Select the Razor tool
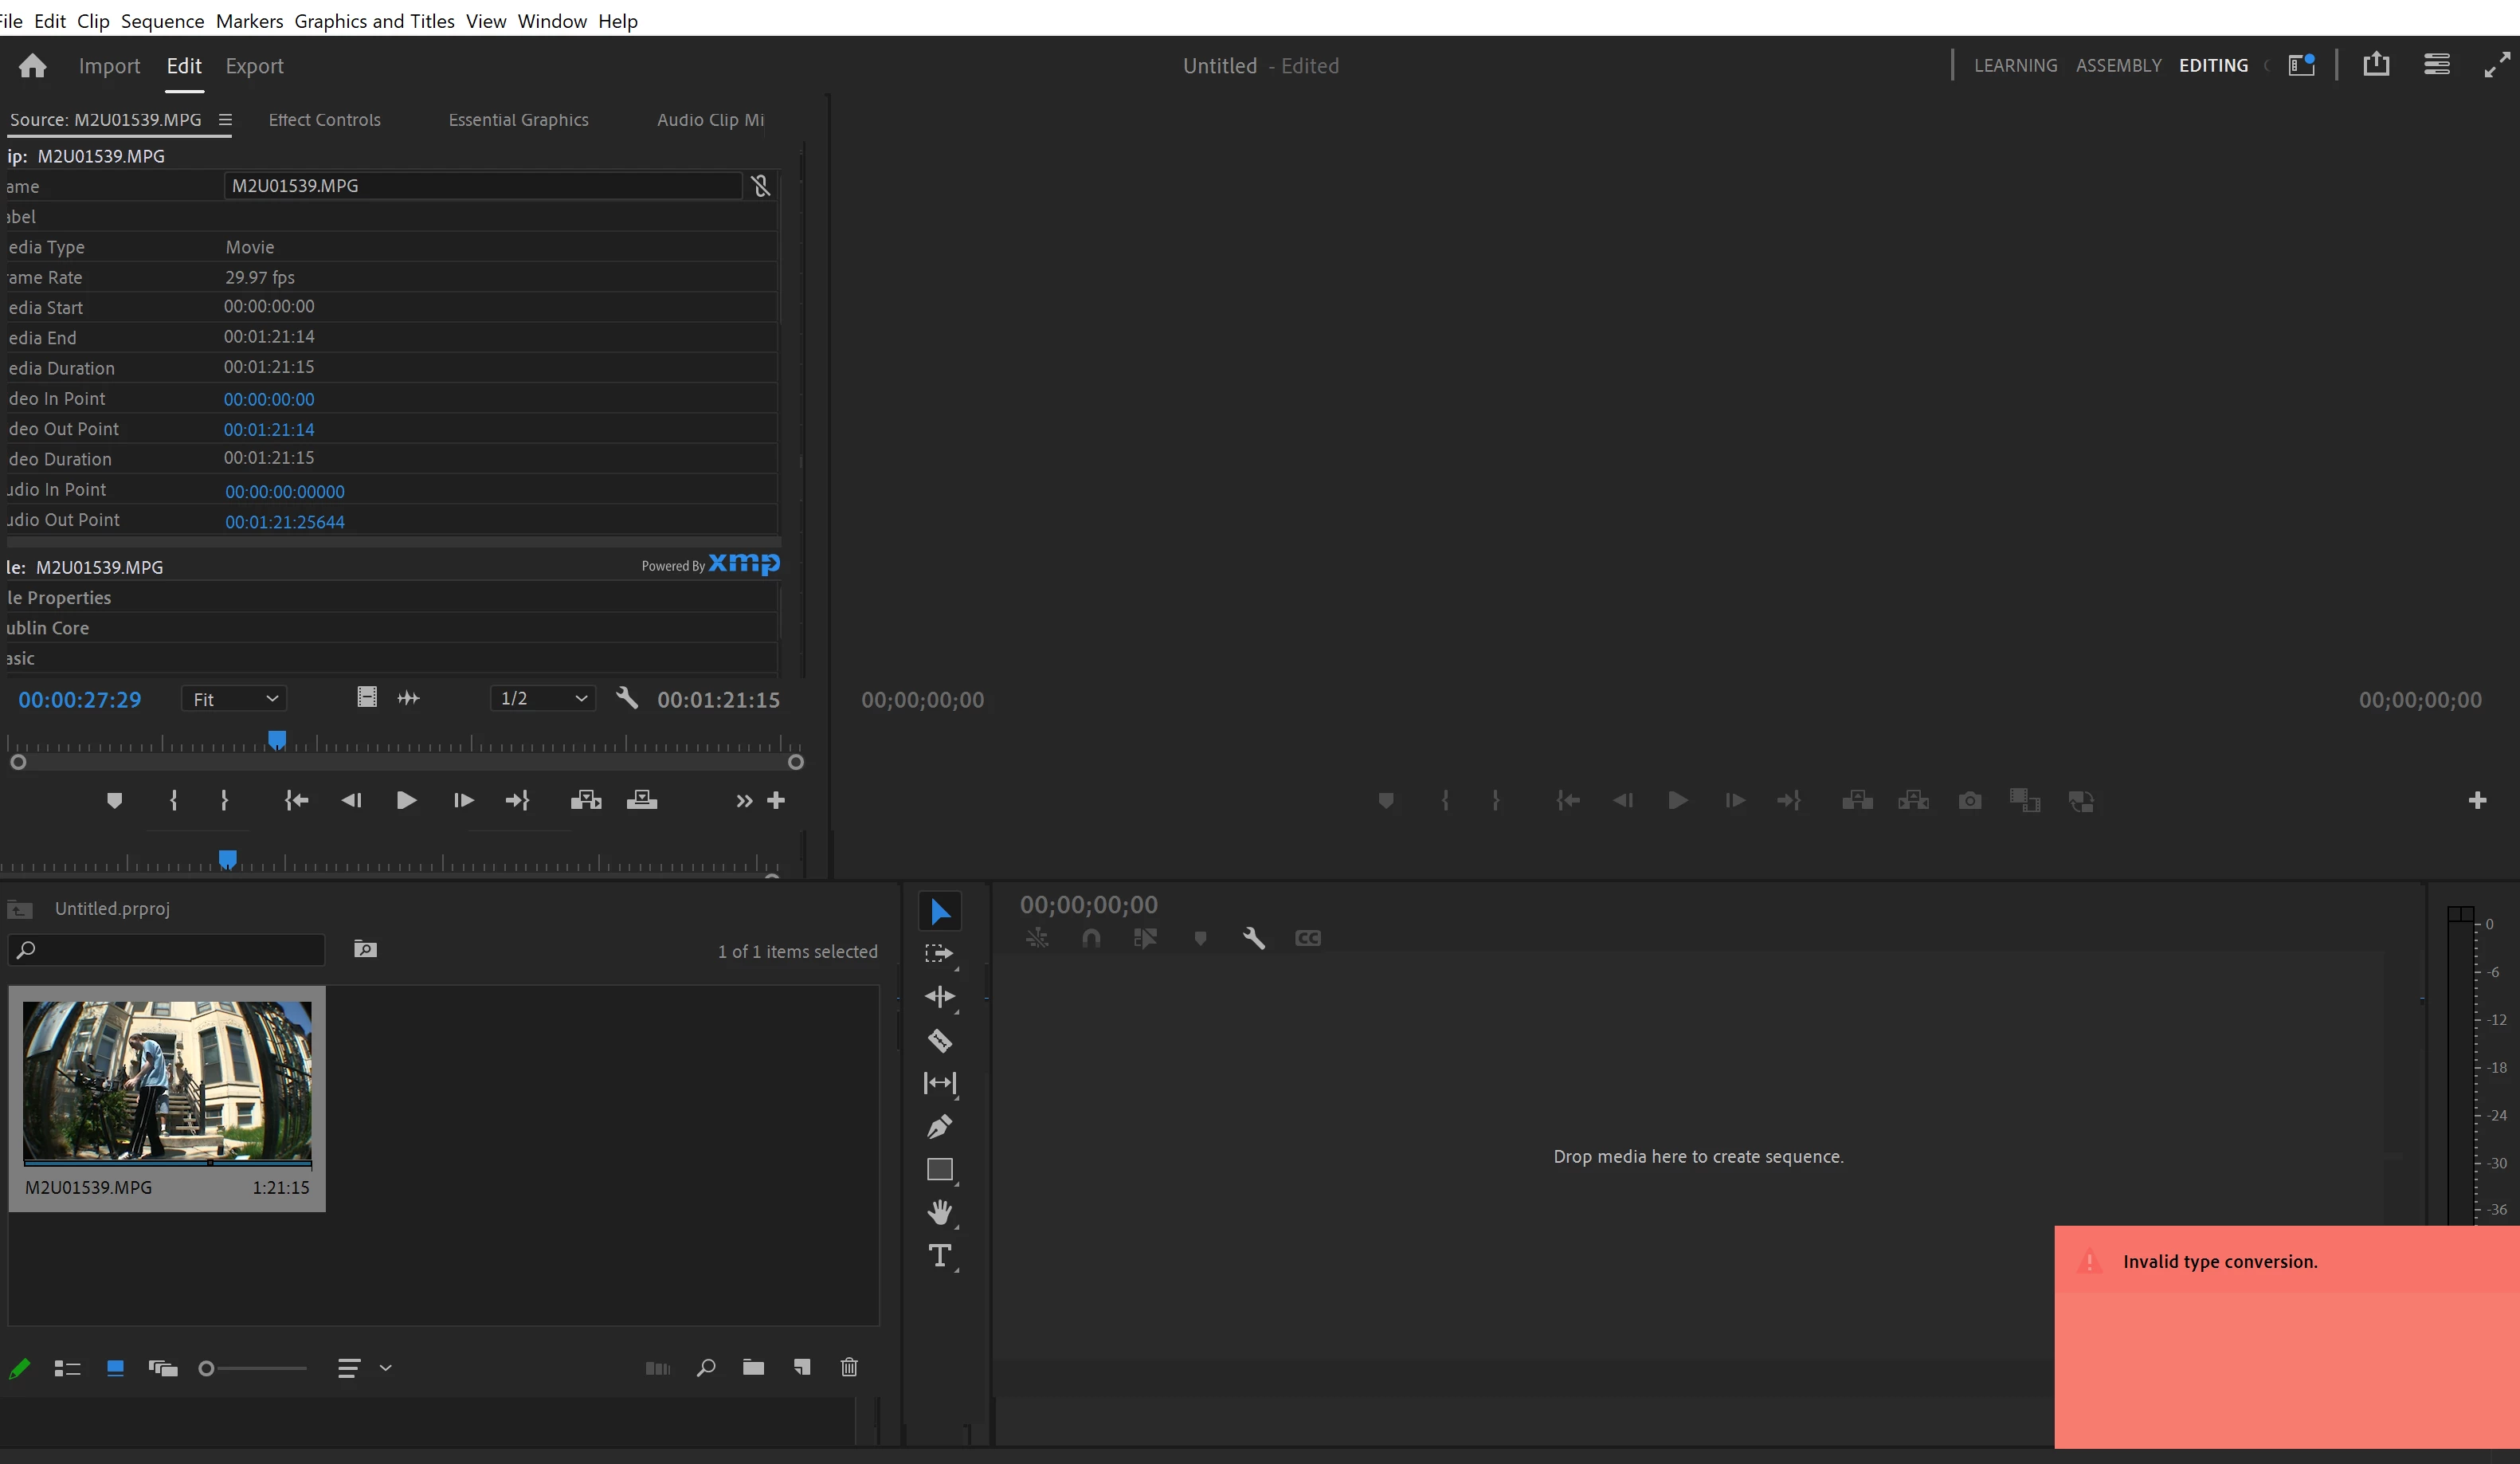Viewport: 2520px width, 1464px height. 939,1040
